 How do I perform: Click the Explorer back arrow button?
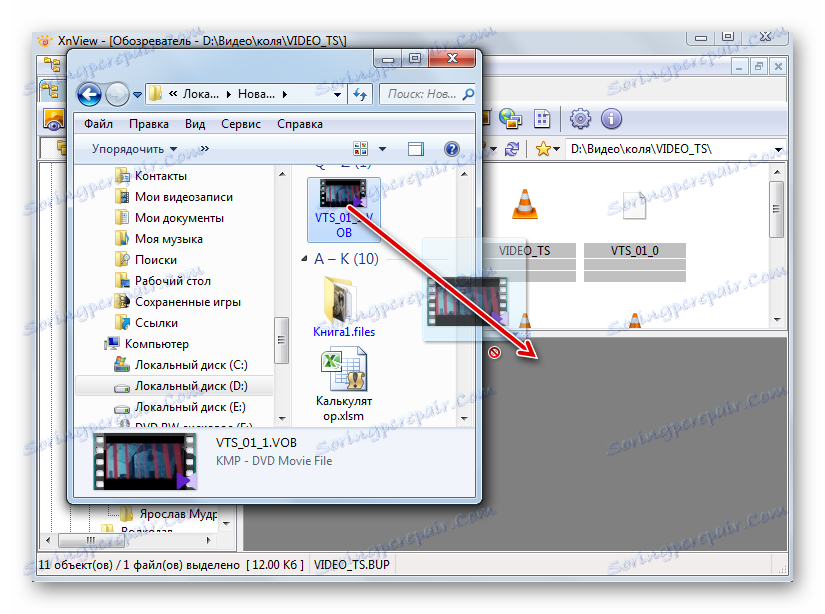tap(89, 95)
